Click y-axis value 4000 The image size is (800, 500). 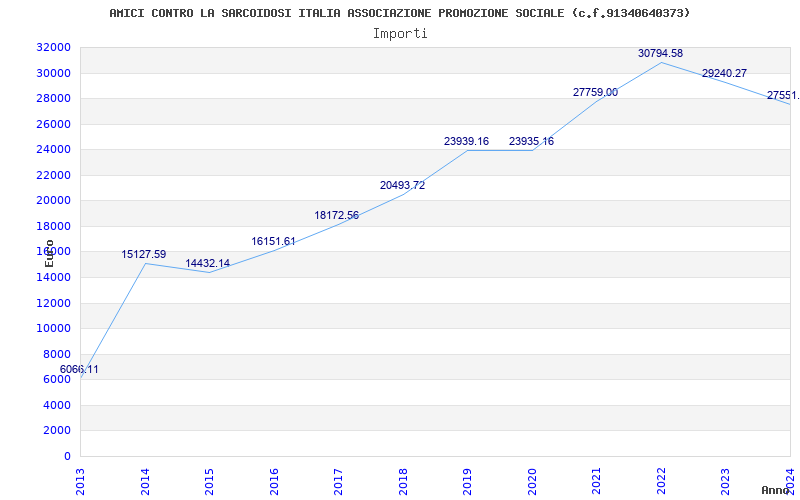(x=56, y=405)
